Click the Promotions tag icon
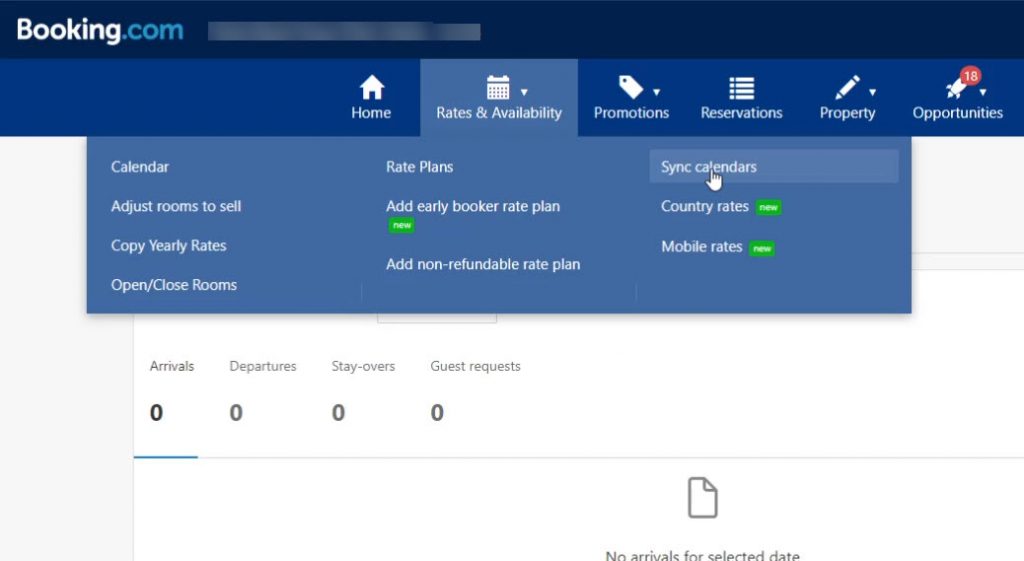This screenshot has height=561, width=1024. [630, 88]
